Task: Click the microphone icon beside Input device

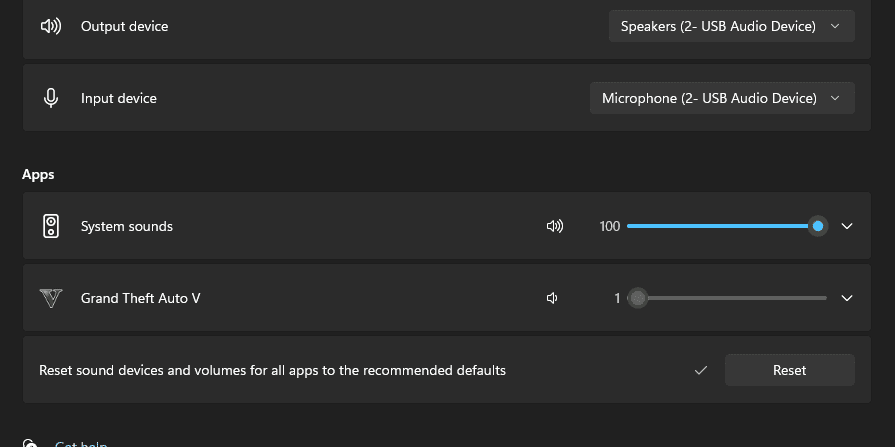Action: 51,98
